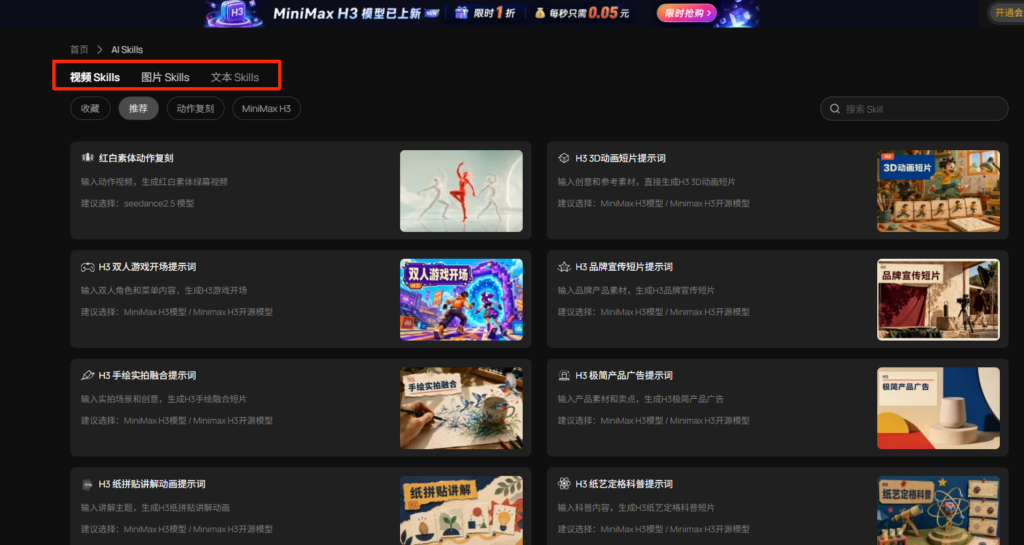The height and width of the screenshot is (545, 1024).
Task: Open the 3D动画短片 thumbnail
Action: pos(938,191)
